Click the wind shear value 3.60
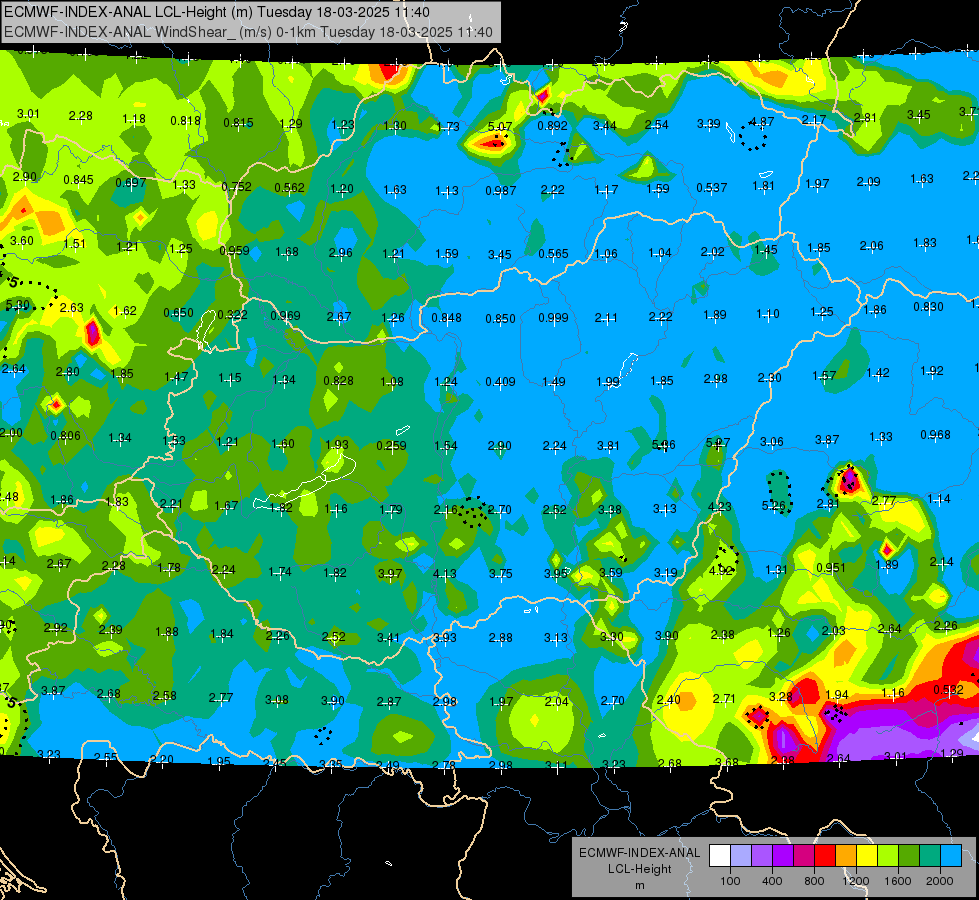Screen dimensions: 979x900 tap(22, 240)
